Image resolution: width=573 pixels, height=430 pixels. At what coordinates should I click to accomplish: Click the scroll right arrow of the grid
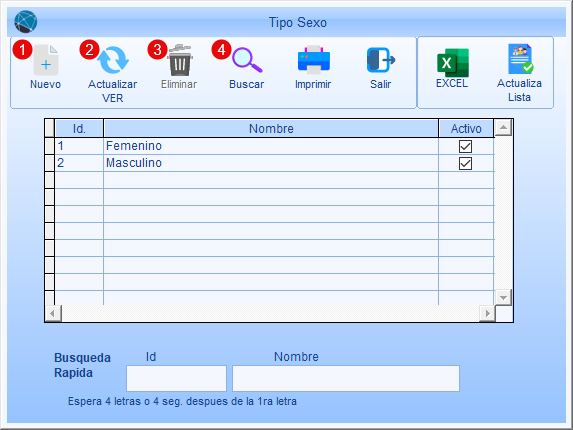pos(487,313)
